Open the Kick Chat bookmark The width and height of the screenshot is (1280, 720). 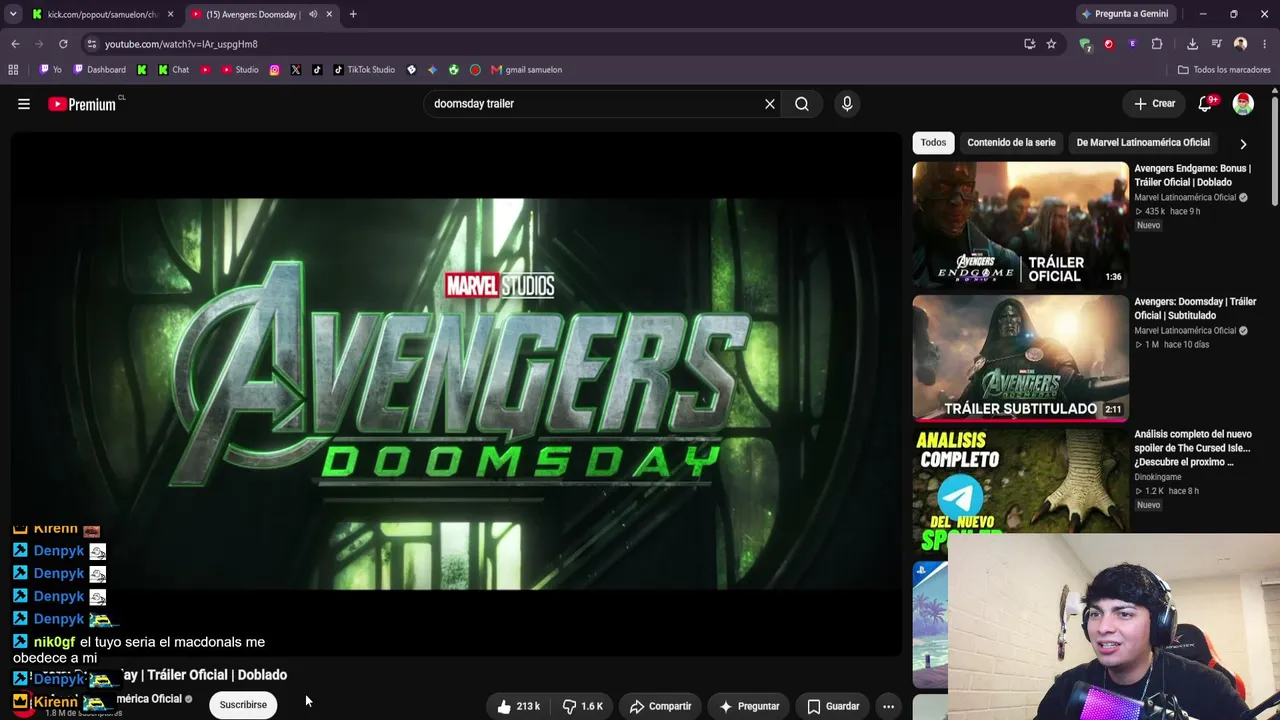(x=174, y=70)
